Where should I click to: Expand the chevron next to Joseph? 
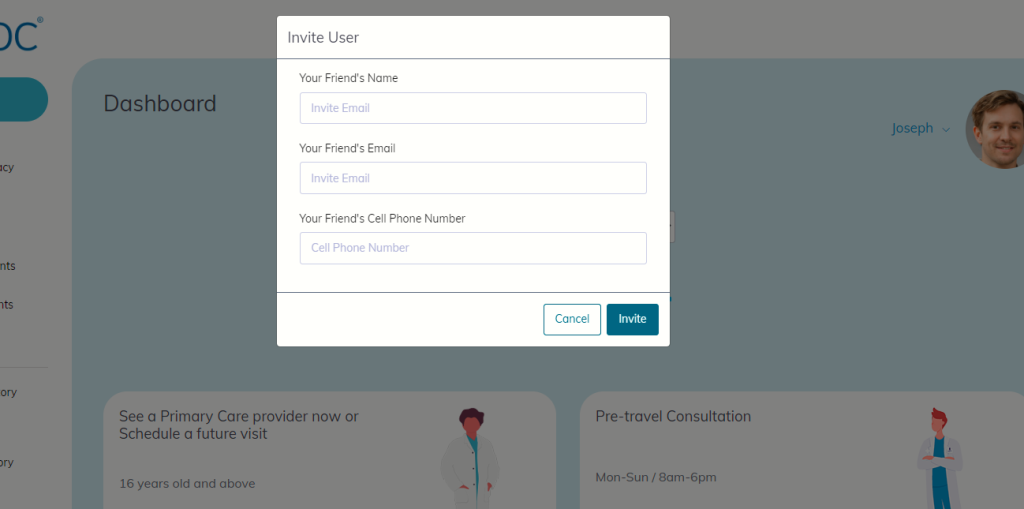click(946, 130)
